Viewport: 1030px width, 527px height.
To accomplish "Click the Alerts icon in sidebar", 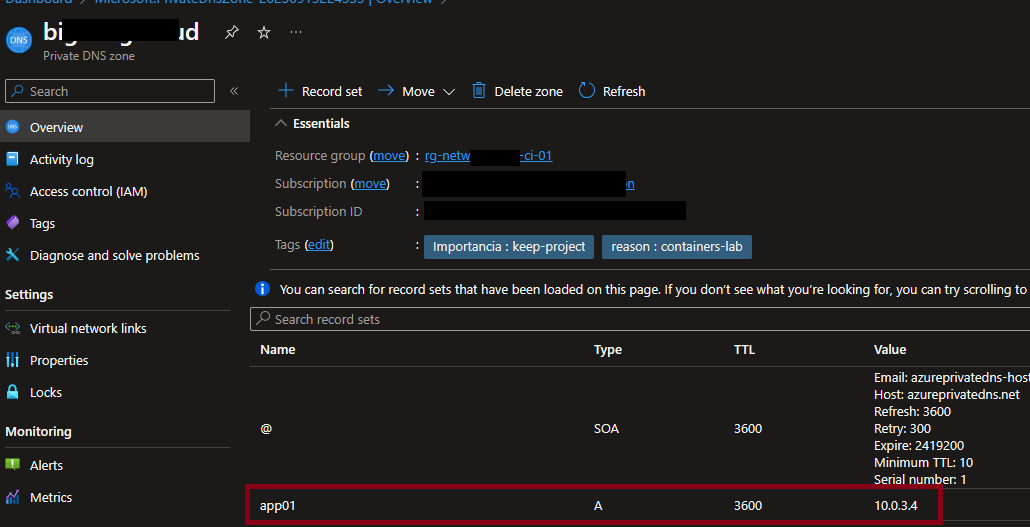I will tap(12, 465).
